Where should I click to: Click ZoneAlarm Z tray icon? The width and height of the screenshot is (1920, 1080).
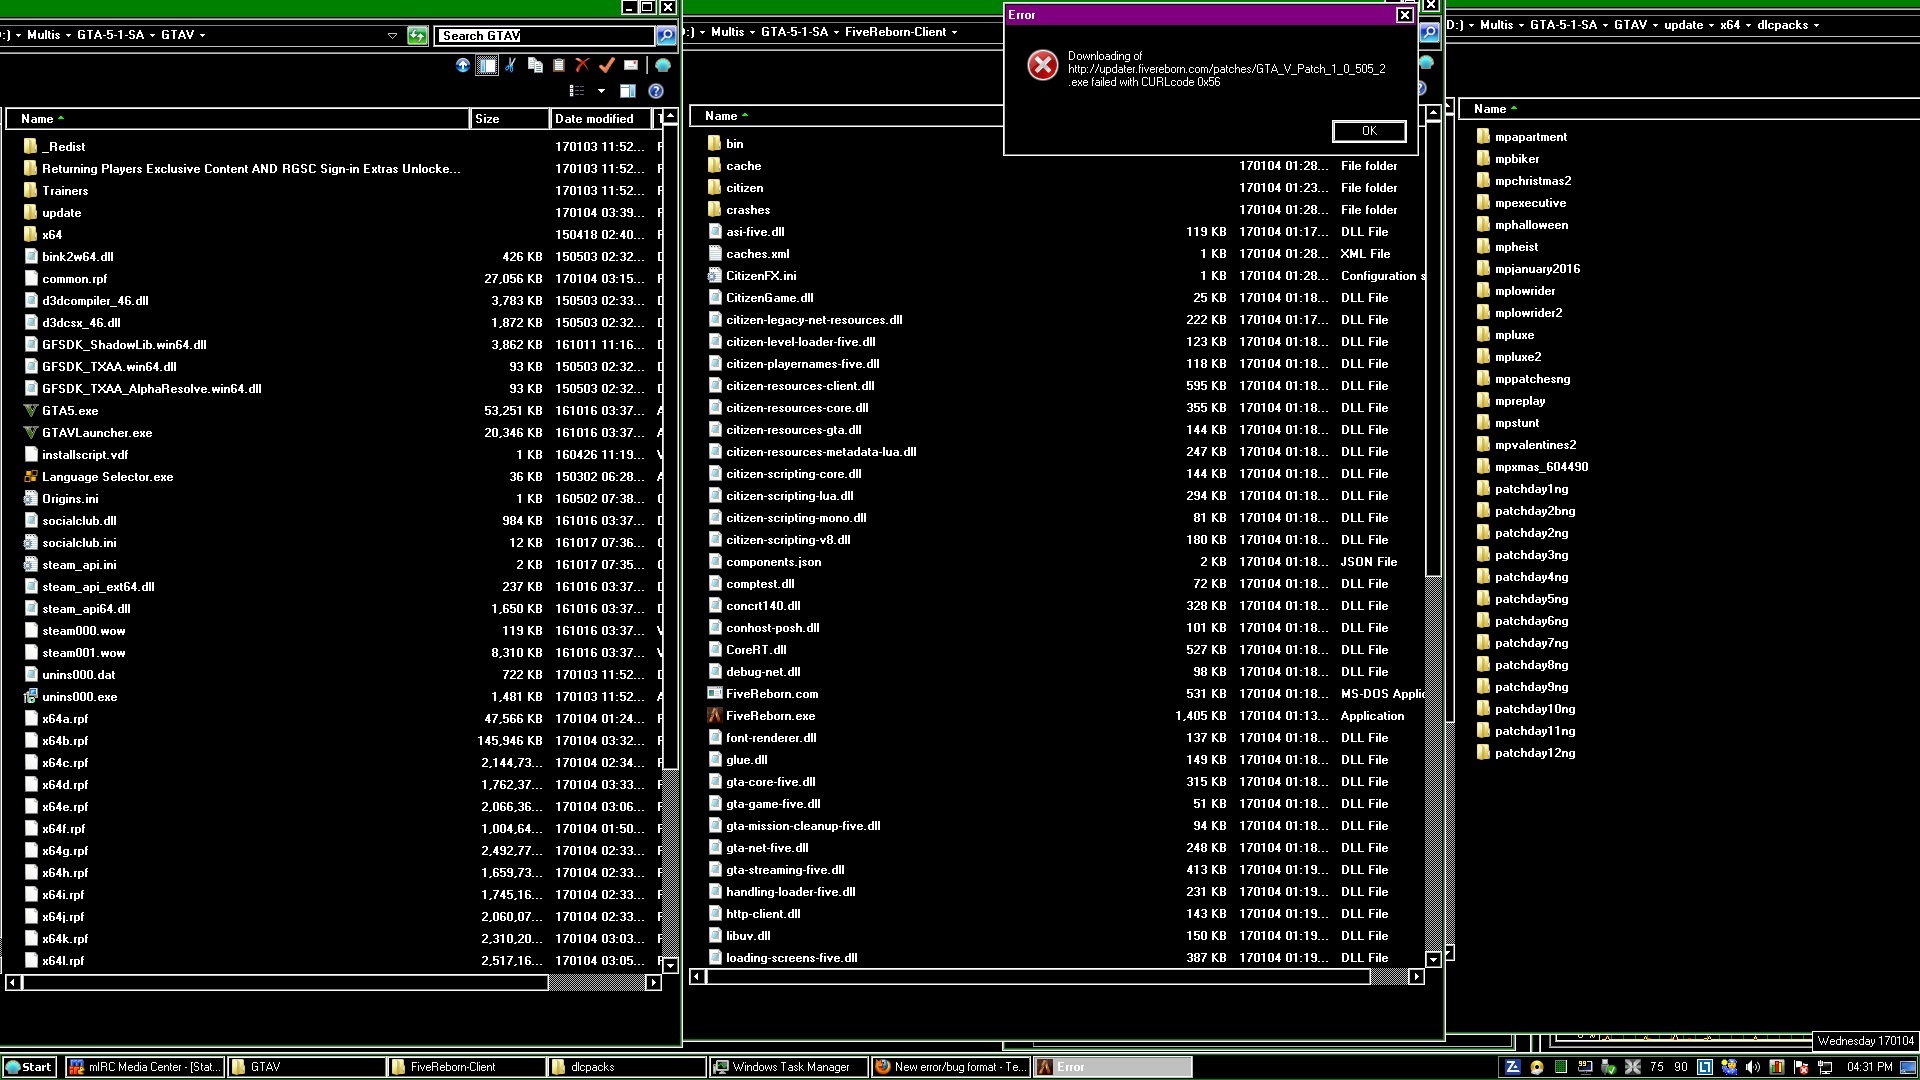[1513, 1067]
